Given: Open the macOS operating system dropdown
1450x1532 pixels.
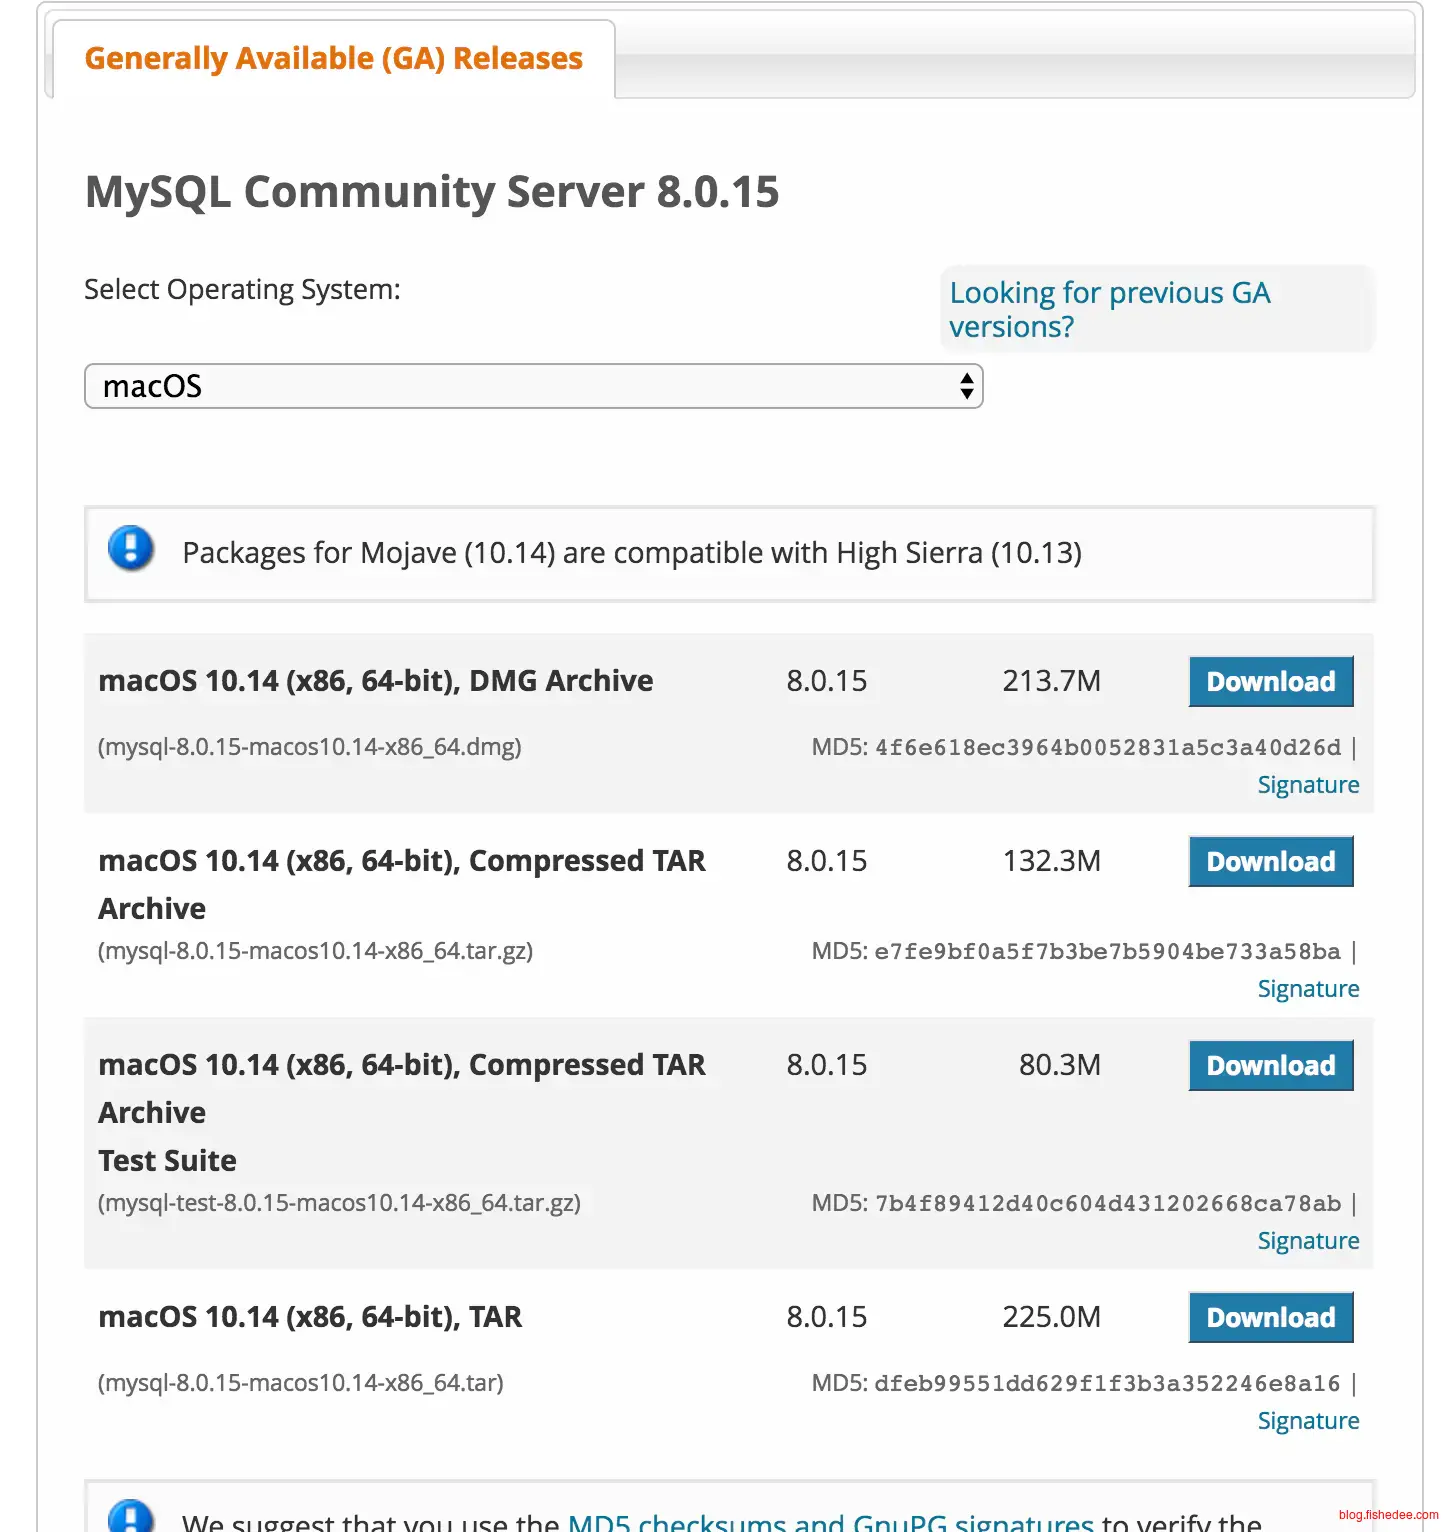Looking at the screenshot, I should (532, 386).
